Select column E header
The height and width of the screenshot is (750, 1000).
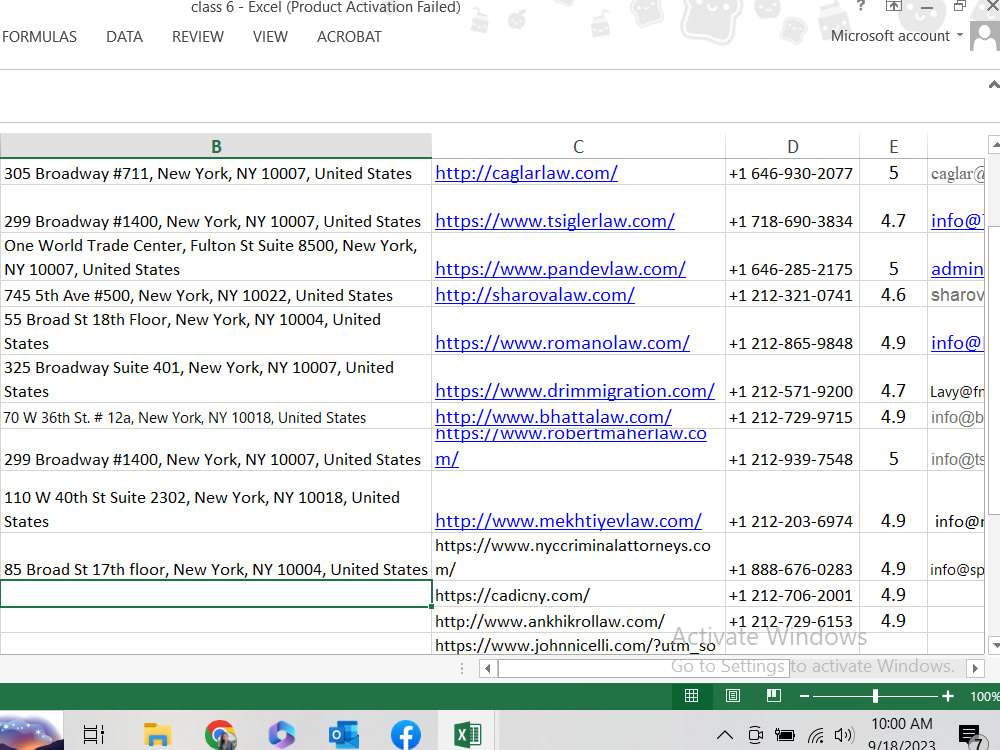point(893,147)
